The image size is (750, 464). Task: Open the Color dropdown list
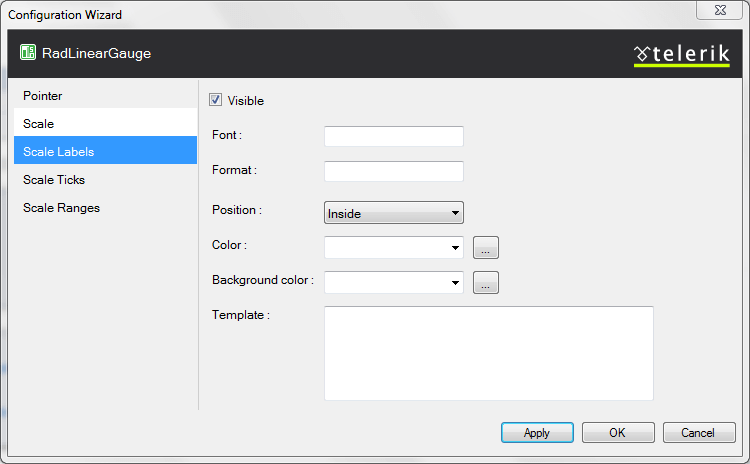[x=394, y=247]
